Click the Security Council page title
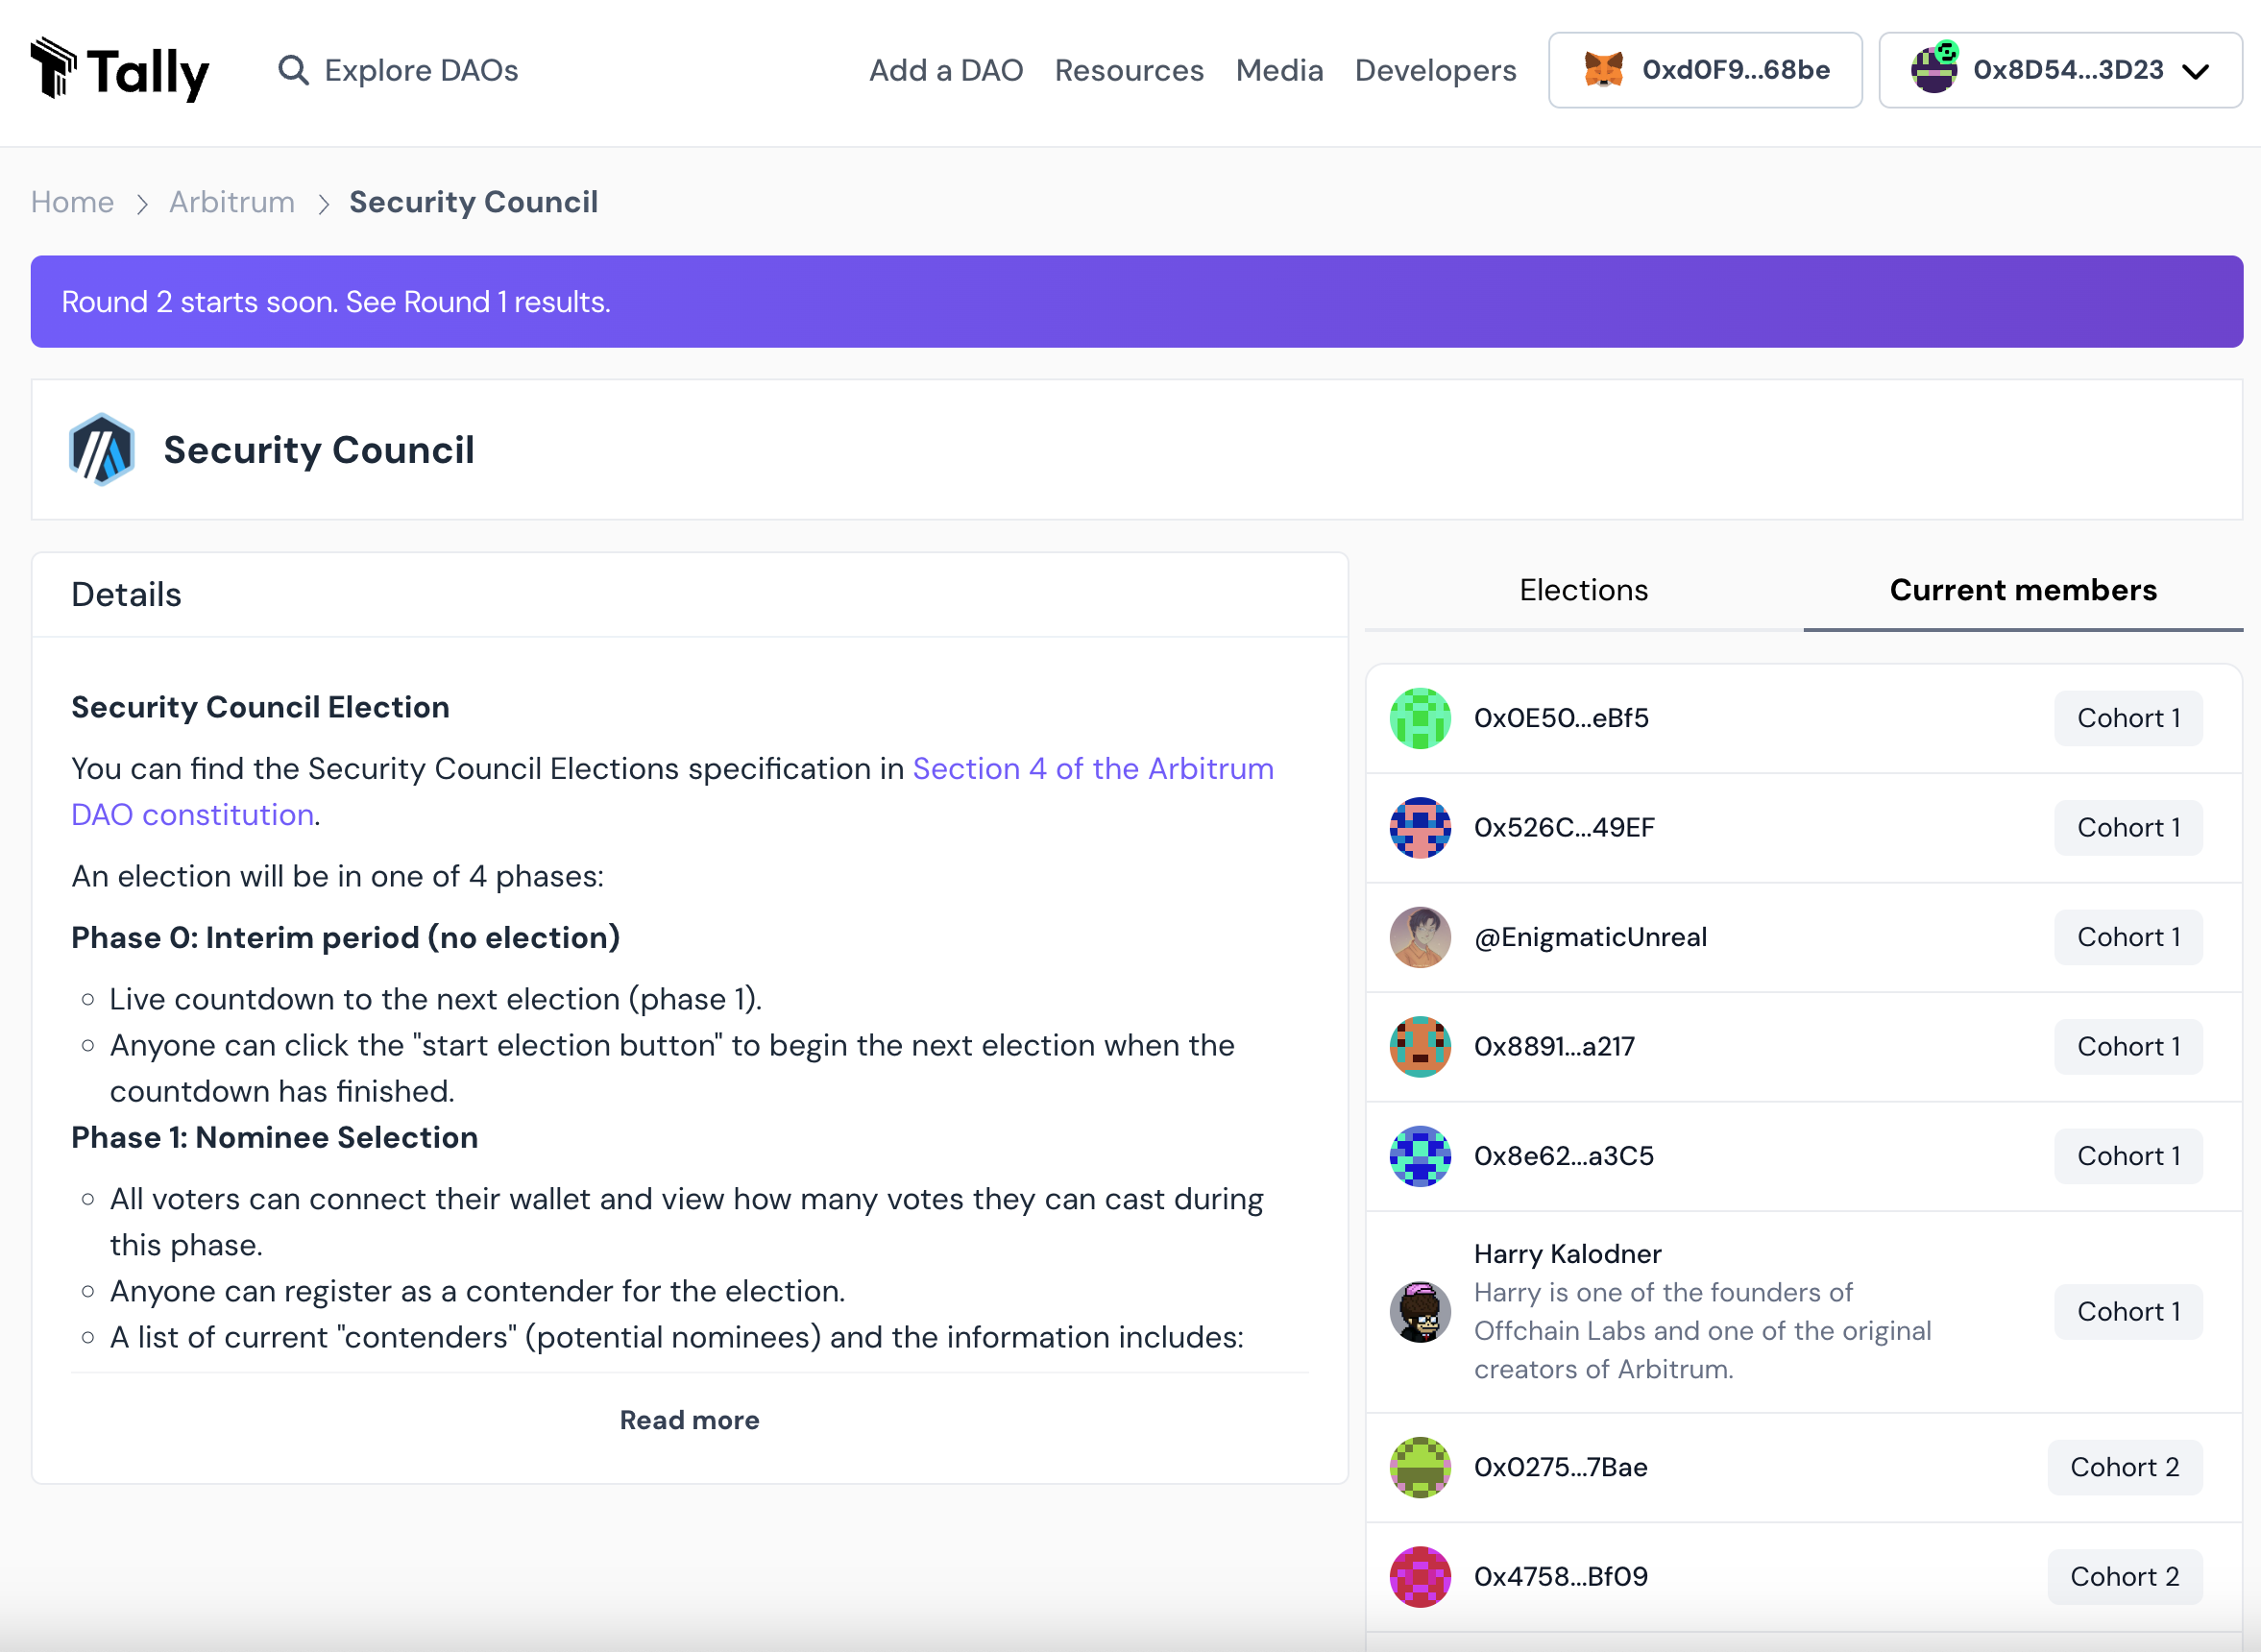 tap(319, 450)
